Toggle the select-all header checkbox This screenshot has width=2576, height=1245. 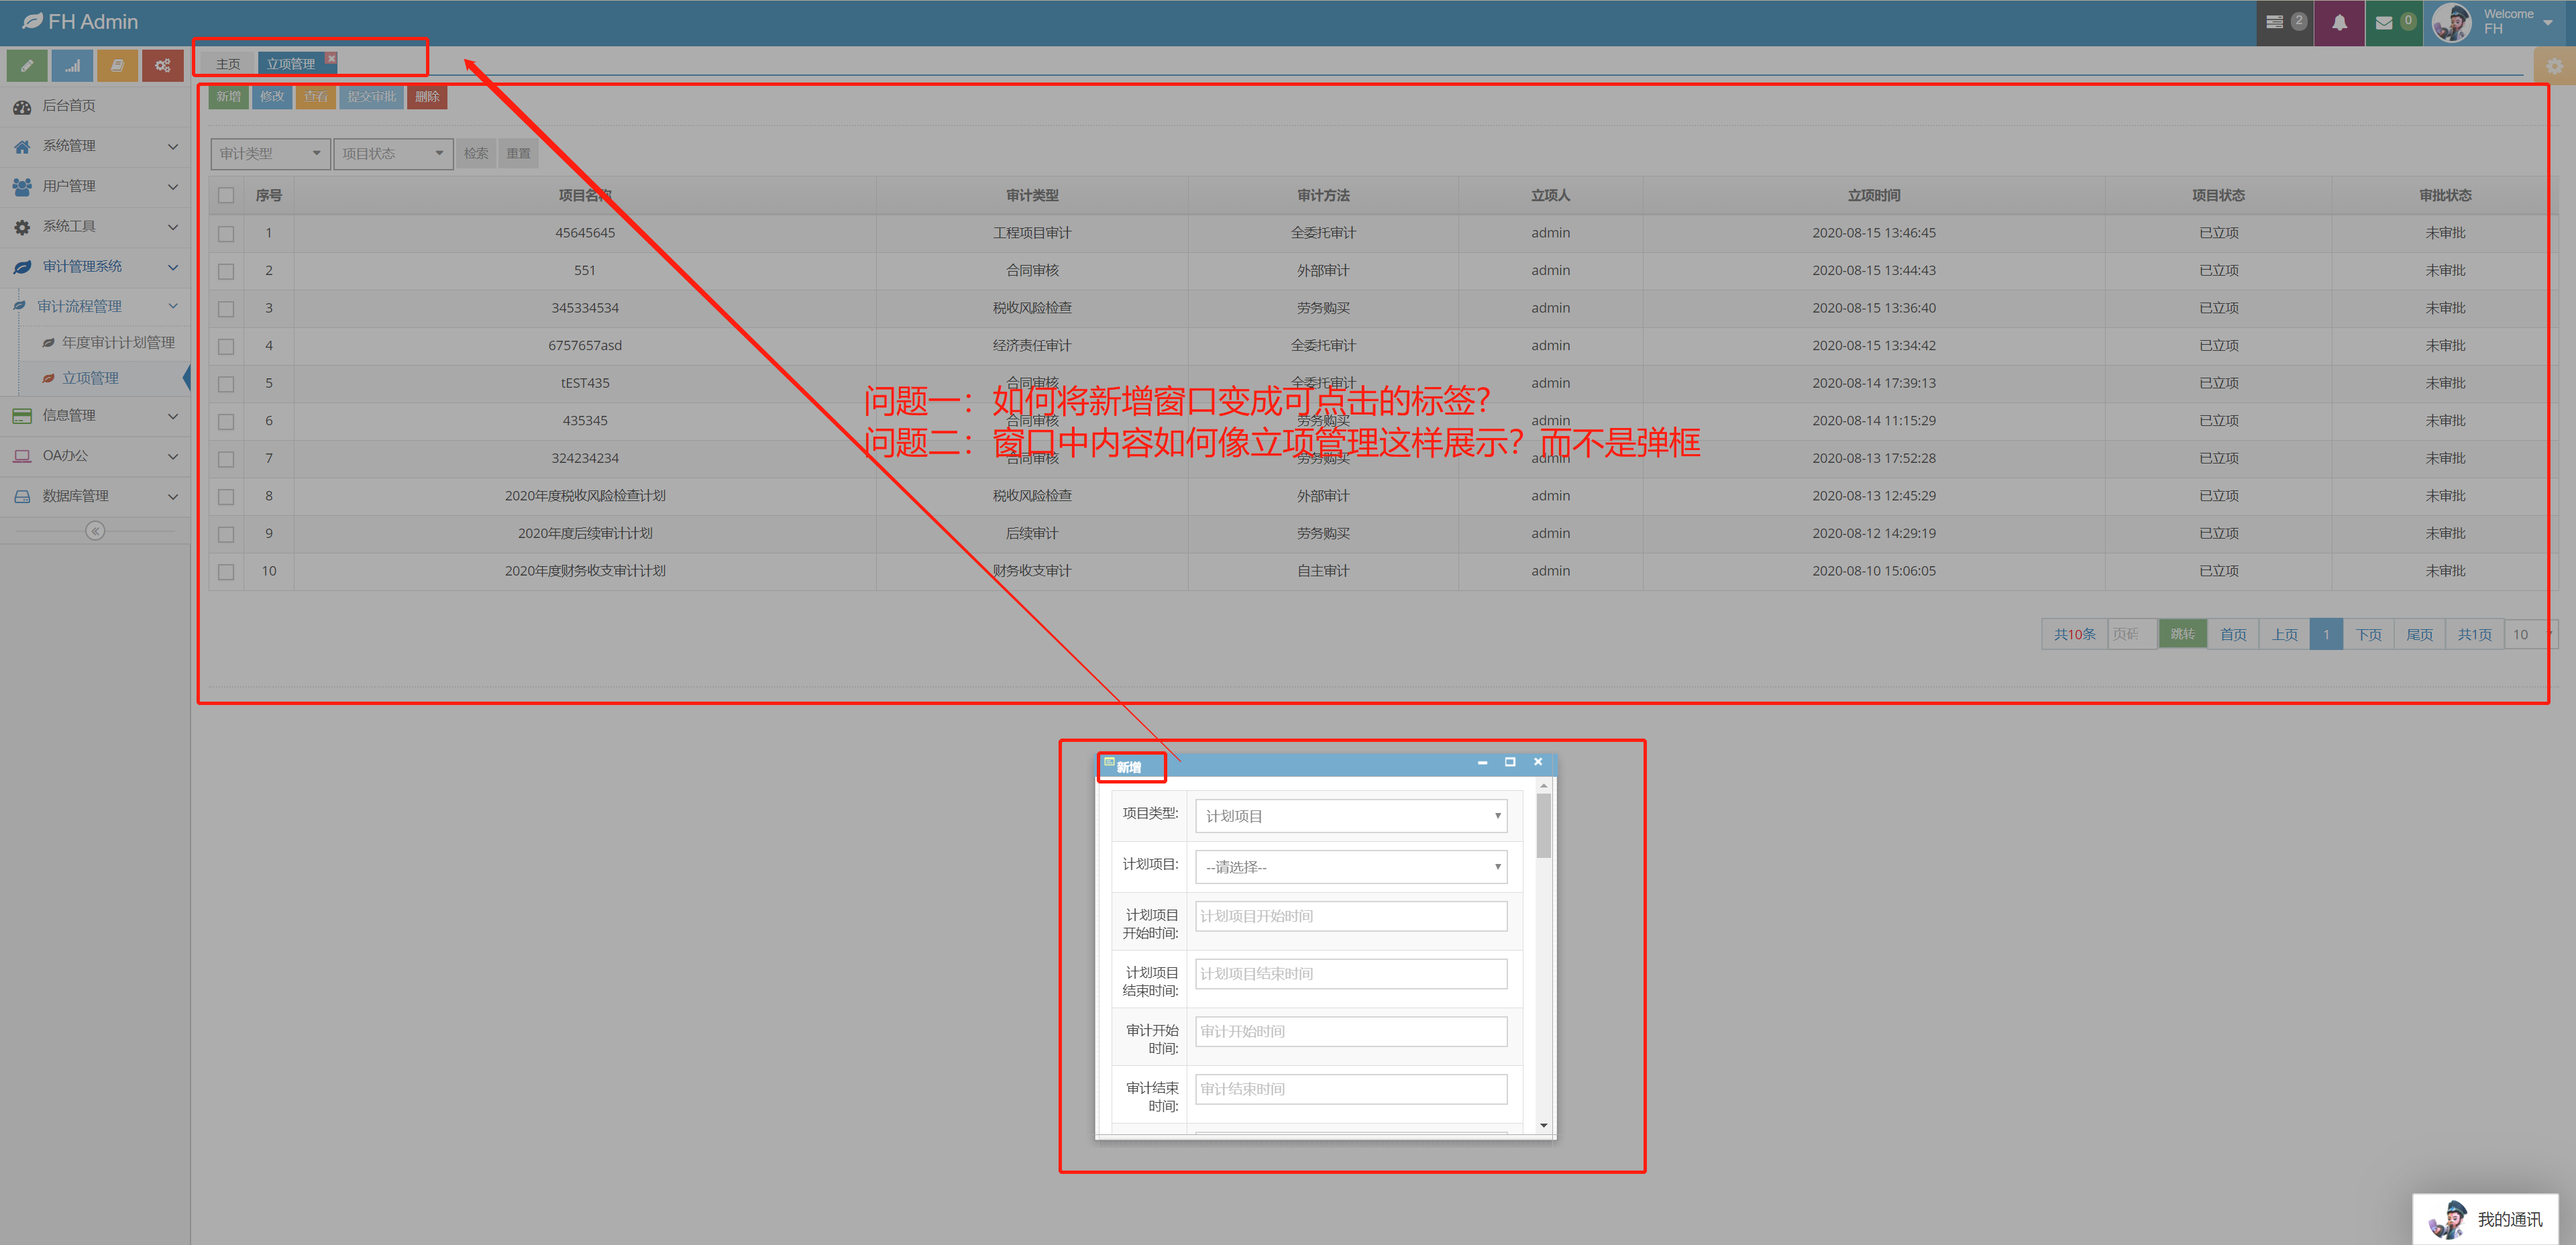(x=226, y=196)
